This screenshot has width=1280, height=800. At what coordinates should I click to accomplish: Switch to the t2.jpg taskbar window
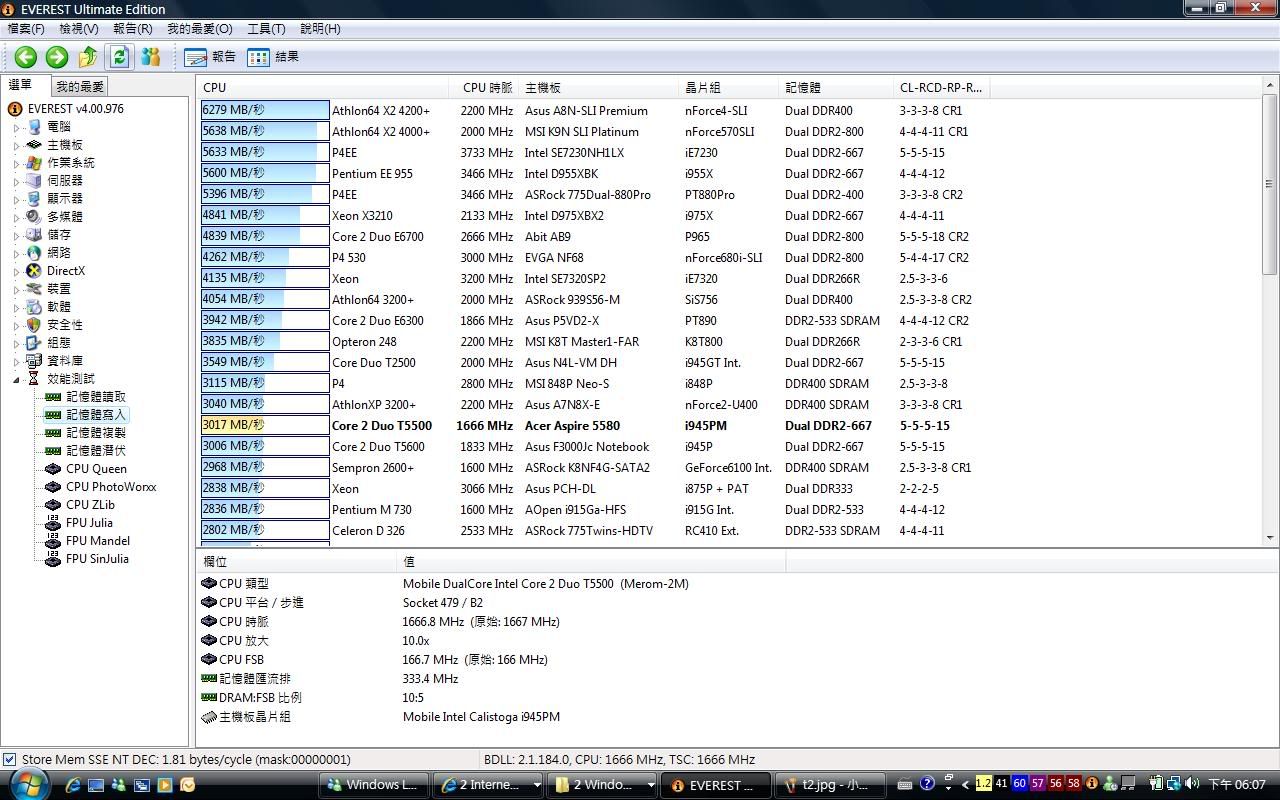pos(831,785)
